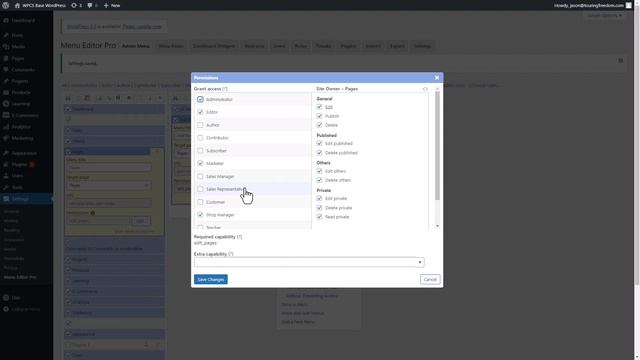Open Settings in the sidebar

27,199
